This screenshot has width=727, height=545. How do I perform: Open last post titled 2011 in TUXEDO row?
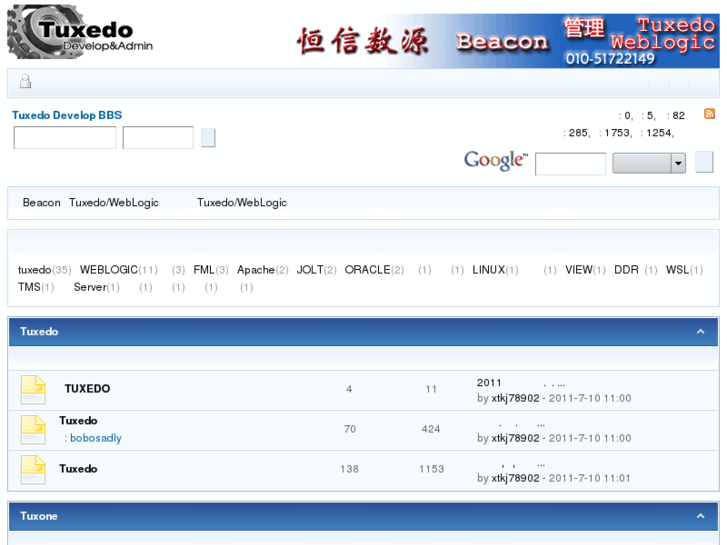click(521, 383)
